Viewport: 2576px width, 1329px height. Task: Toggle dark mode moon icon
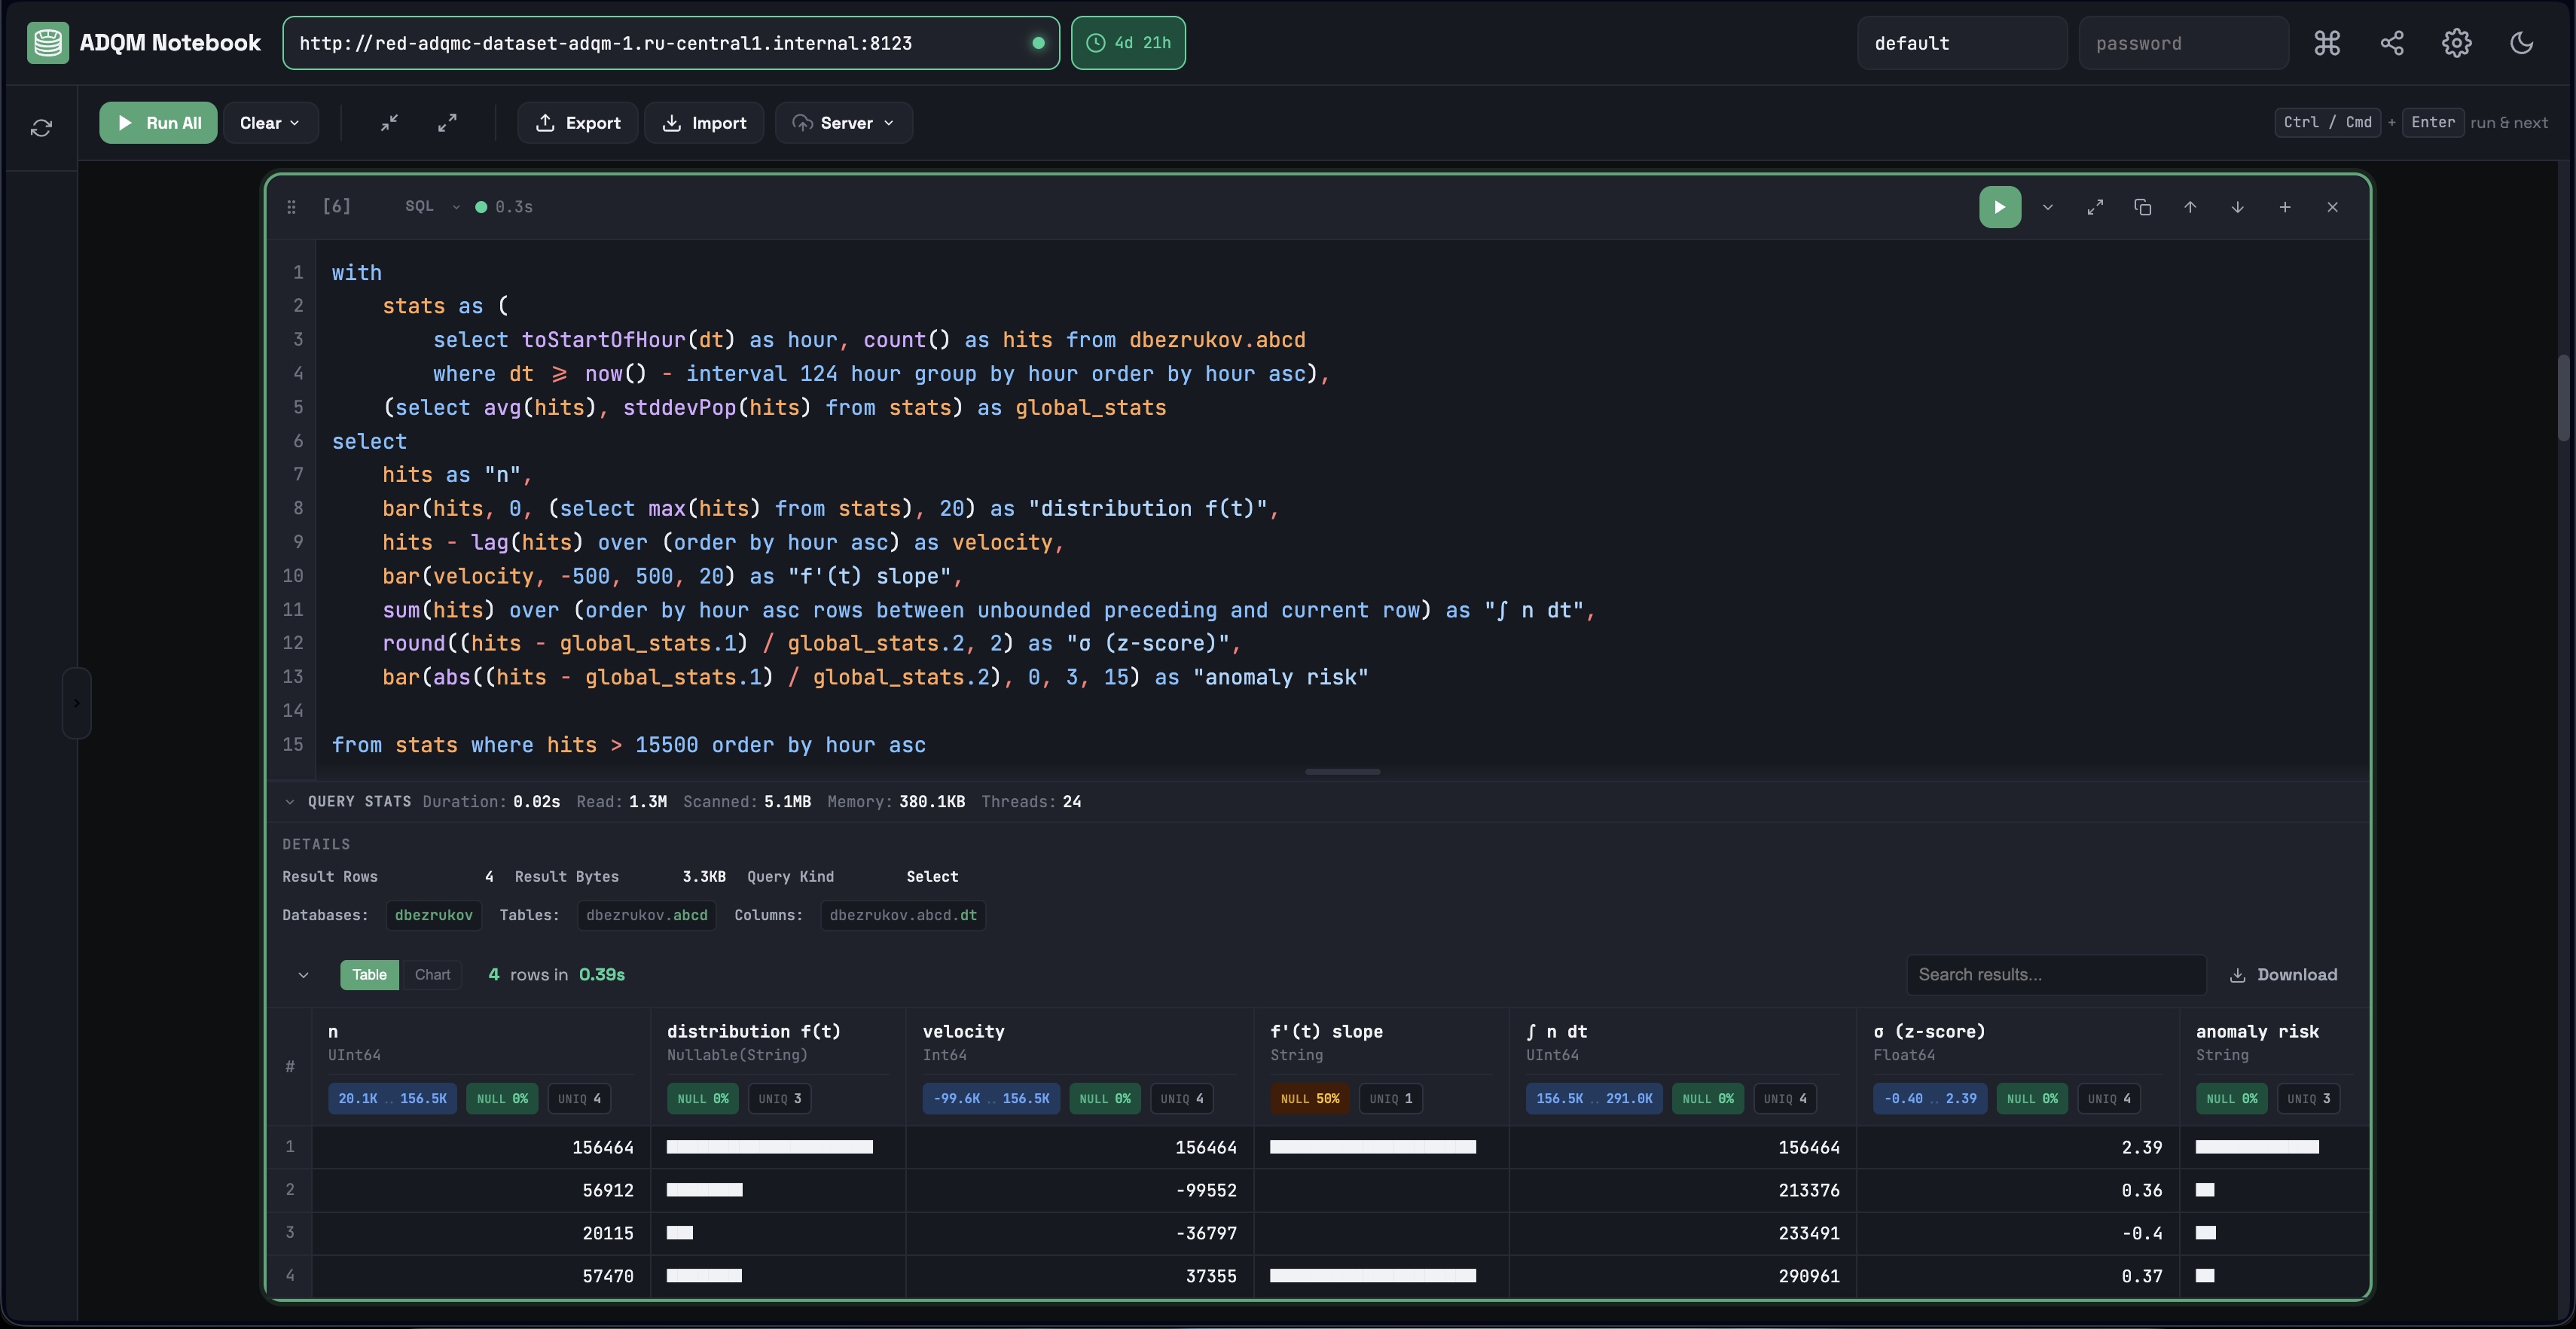2521,43
